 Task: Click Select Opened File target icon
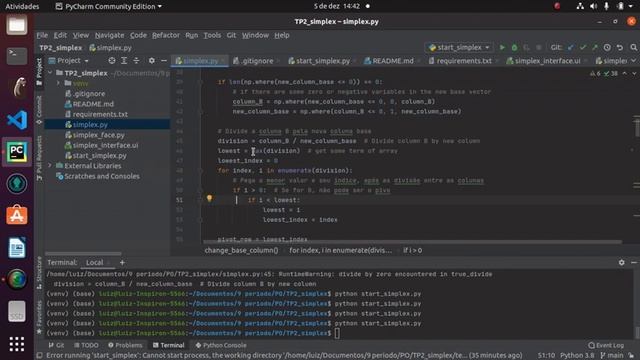tap(112, 61)
